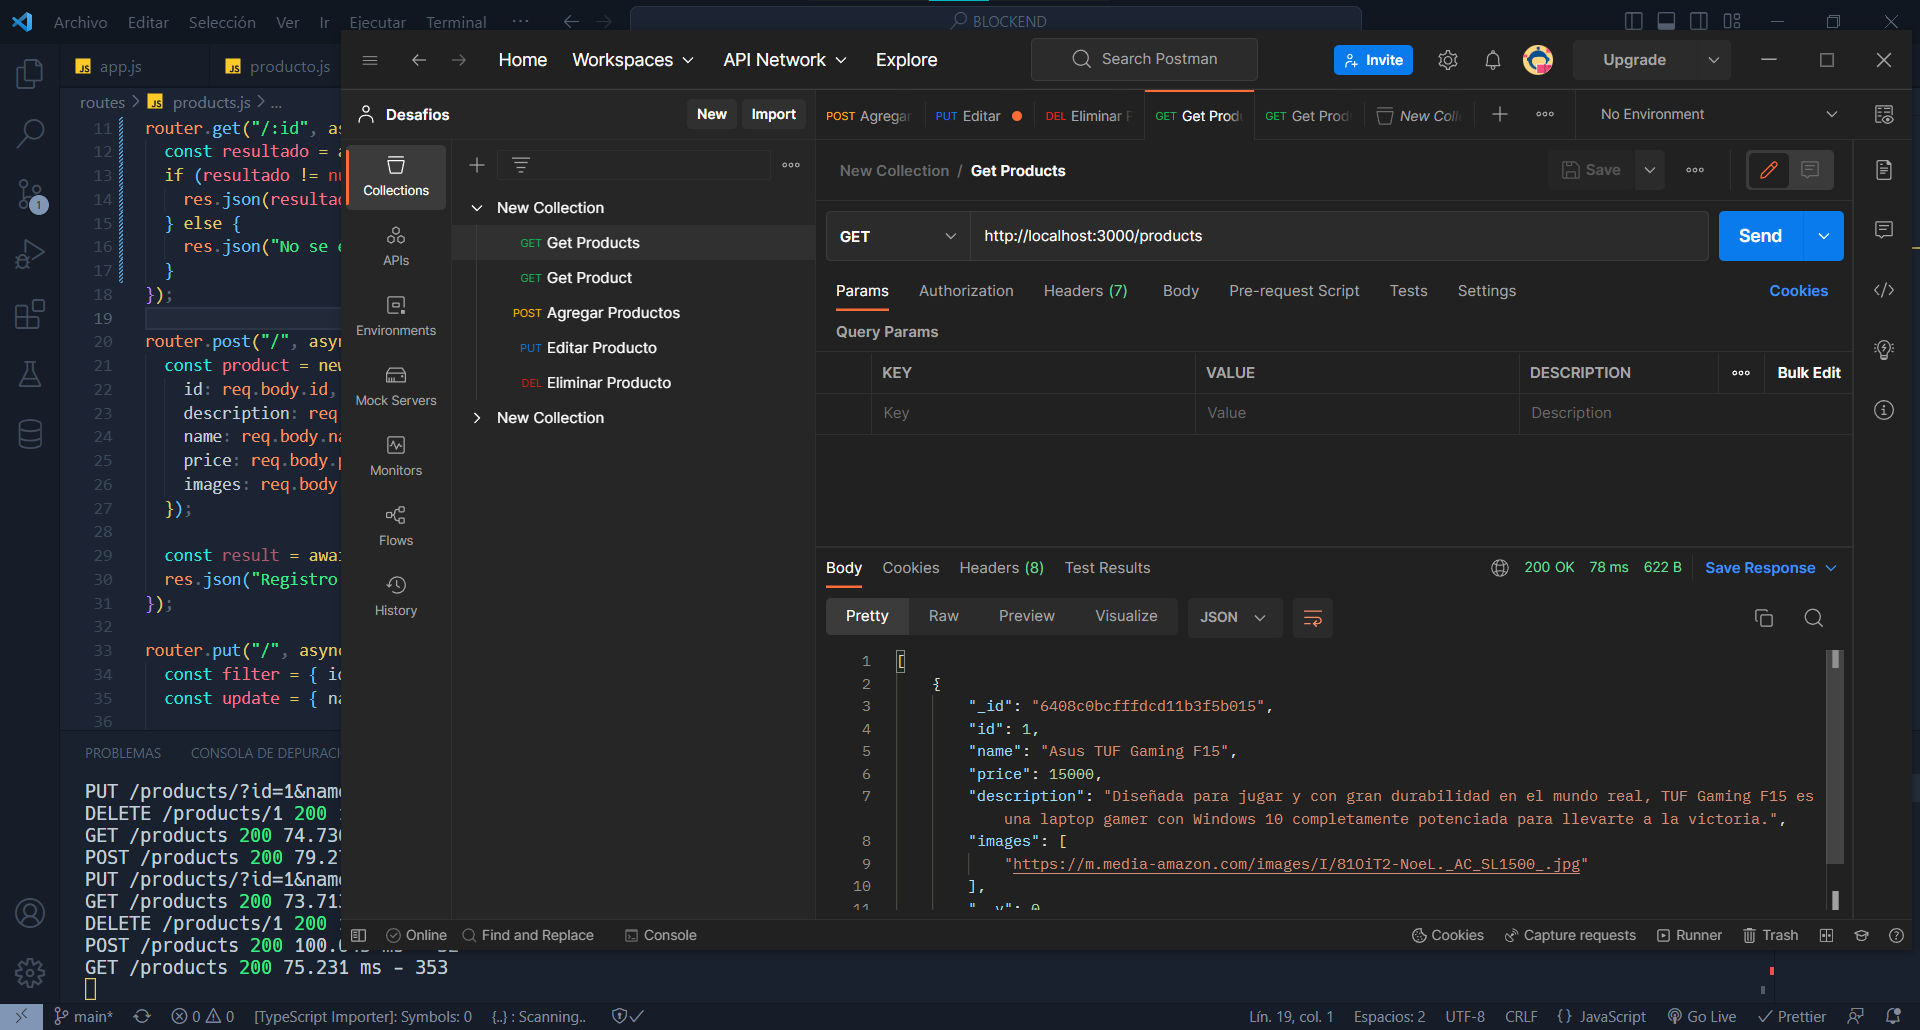Open the Collections sidebar panel

[x=396, y=175]
